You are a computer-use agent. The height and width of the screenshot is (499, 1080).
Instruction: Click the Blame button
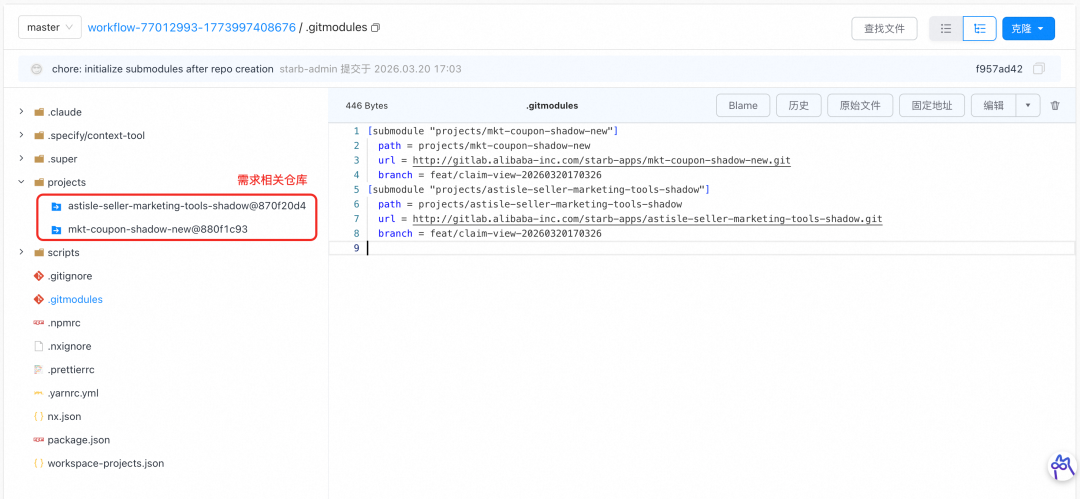743,105
